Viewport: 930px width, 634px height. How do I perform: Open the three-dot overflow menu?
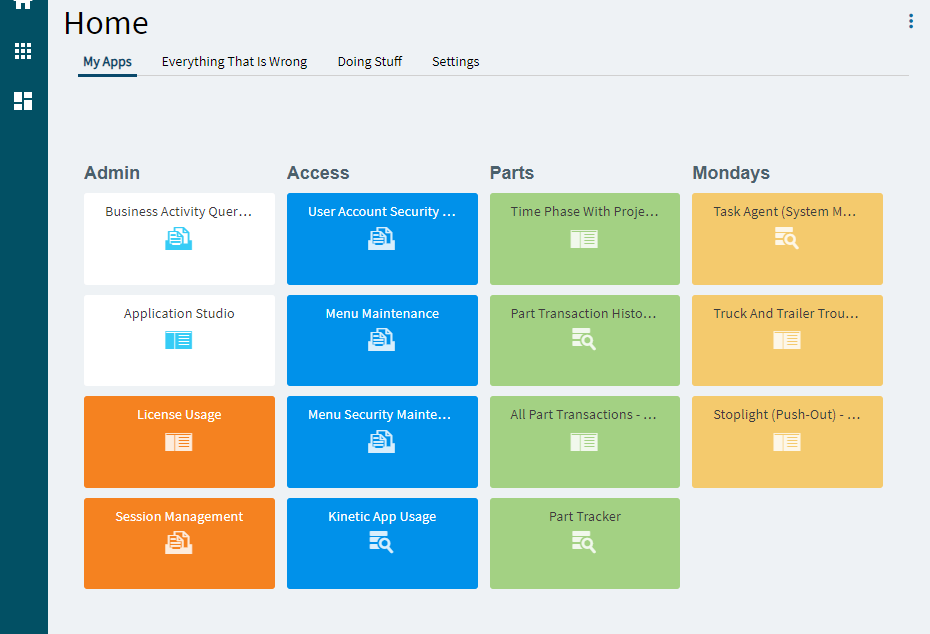pos(911,21)
